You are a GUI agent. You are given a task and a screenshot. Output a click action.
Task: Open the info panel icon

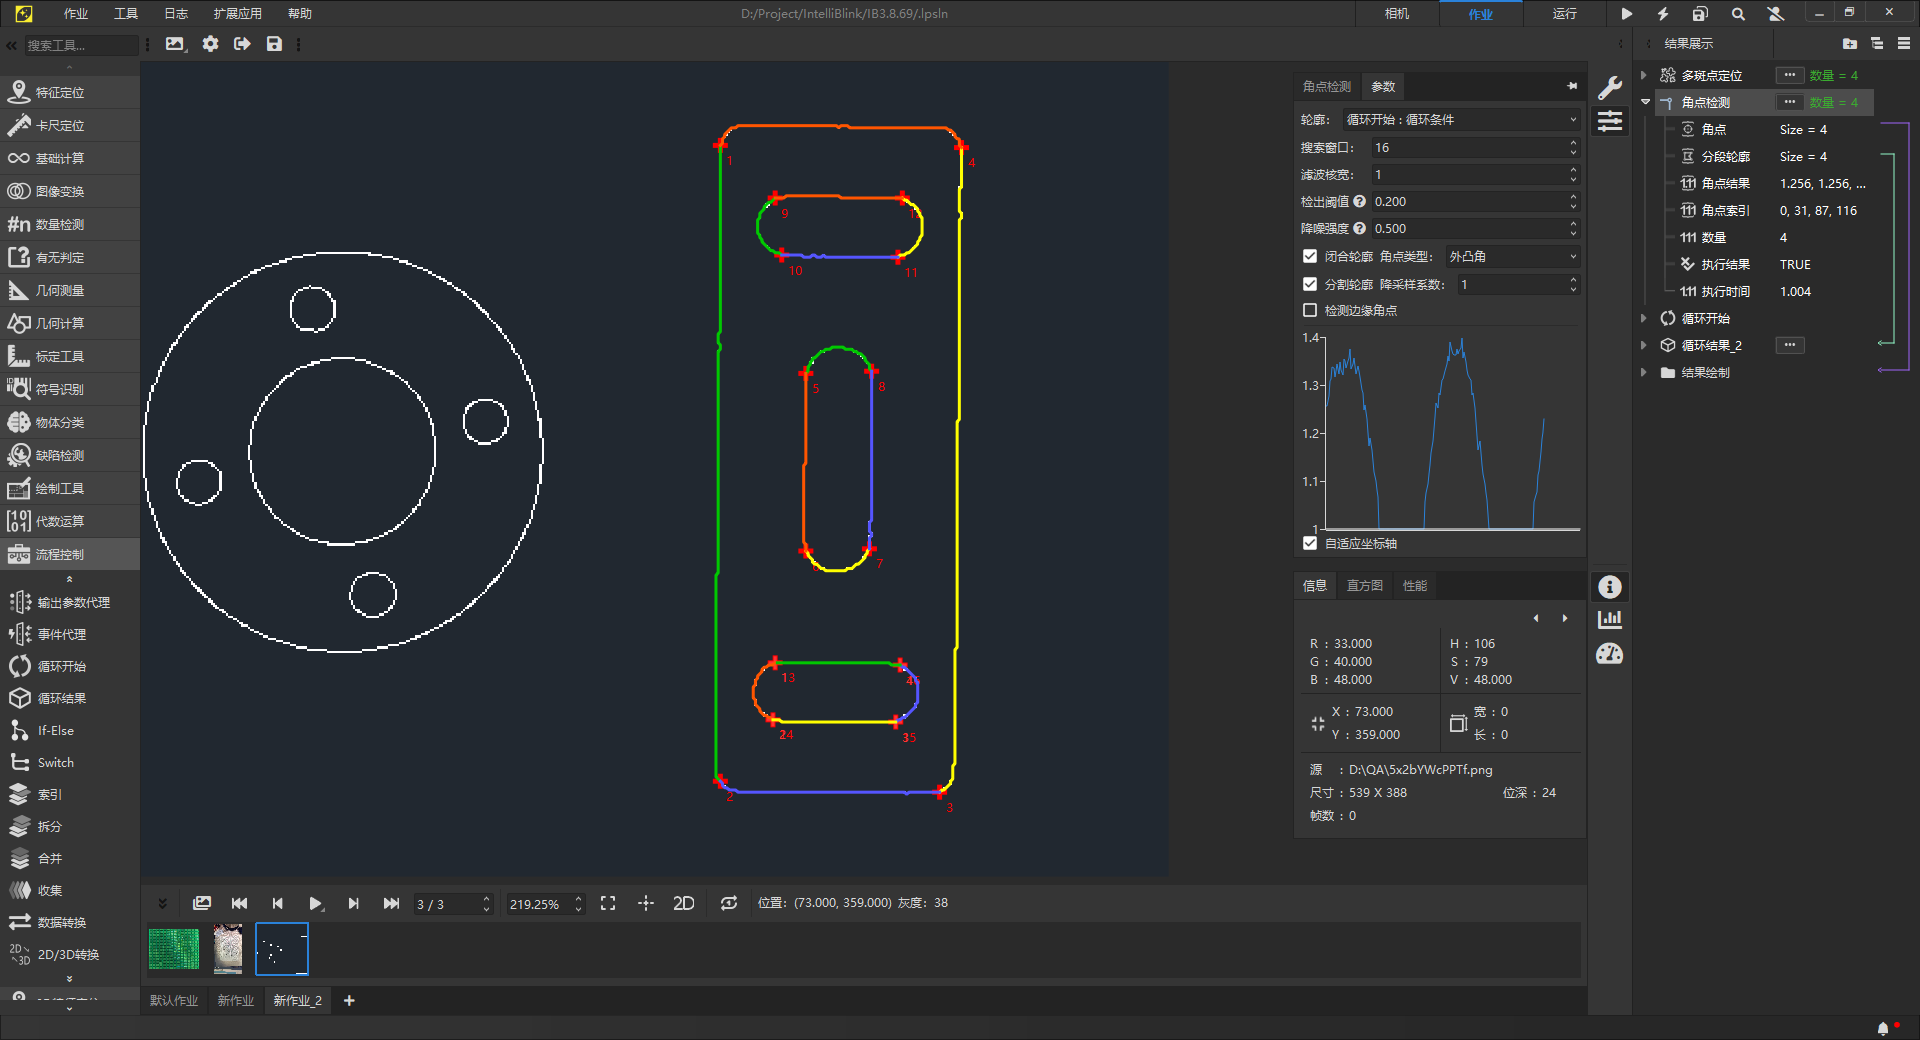click(1610, 587)
